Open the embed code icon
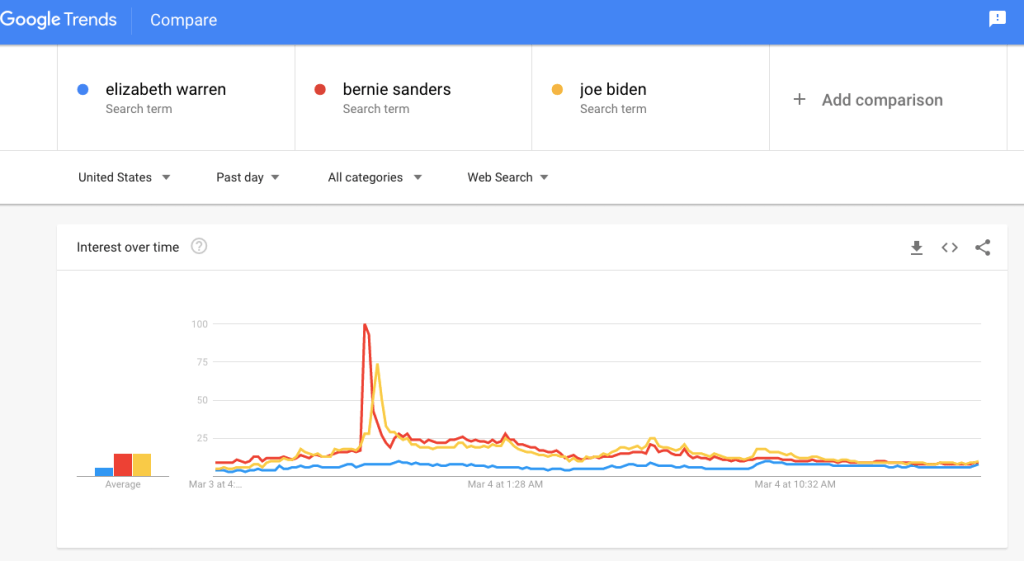The width and height of the screenshot is (1024, 561). [949, 248]
